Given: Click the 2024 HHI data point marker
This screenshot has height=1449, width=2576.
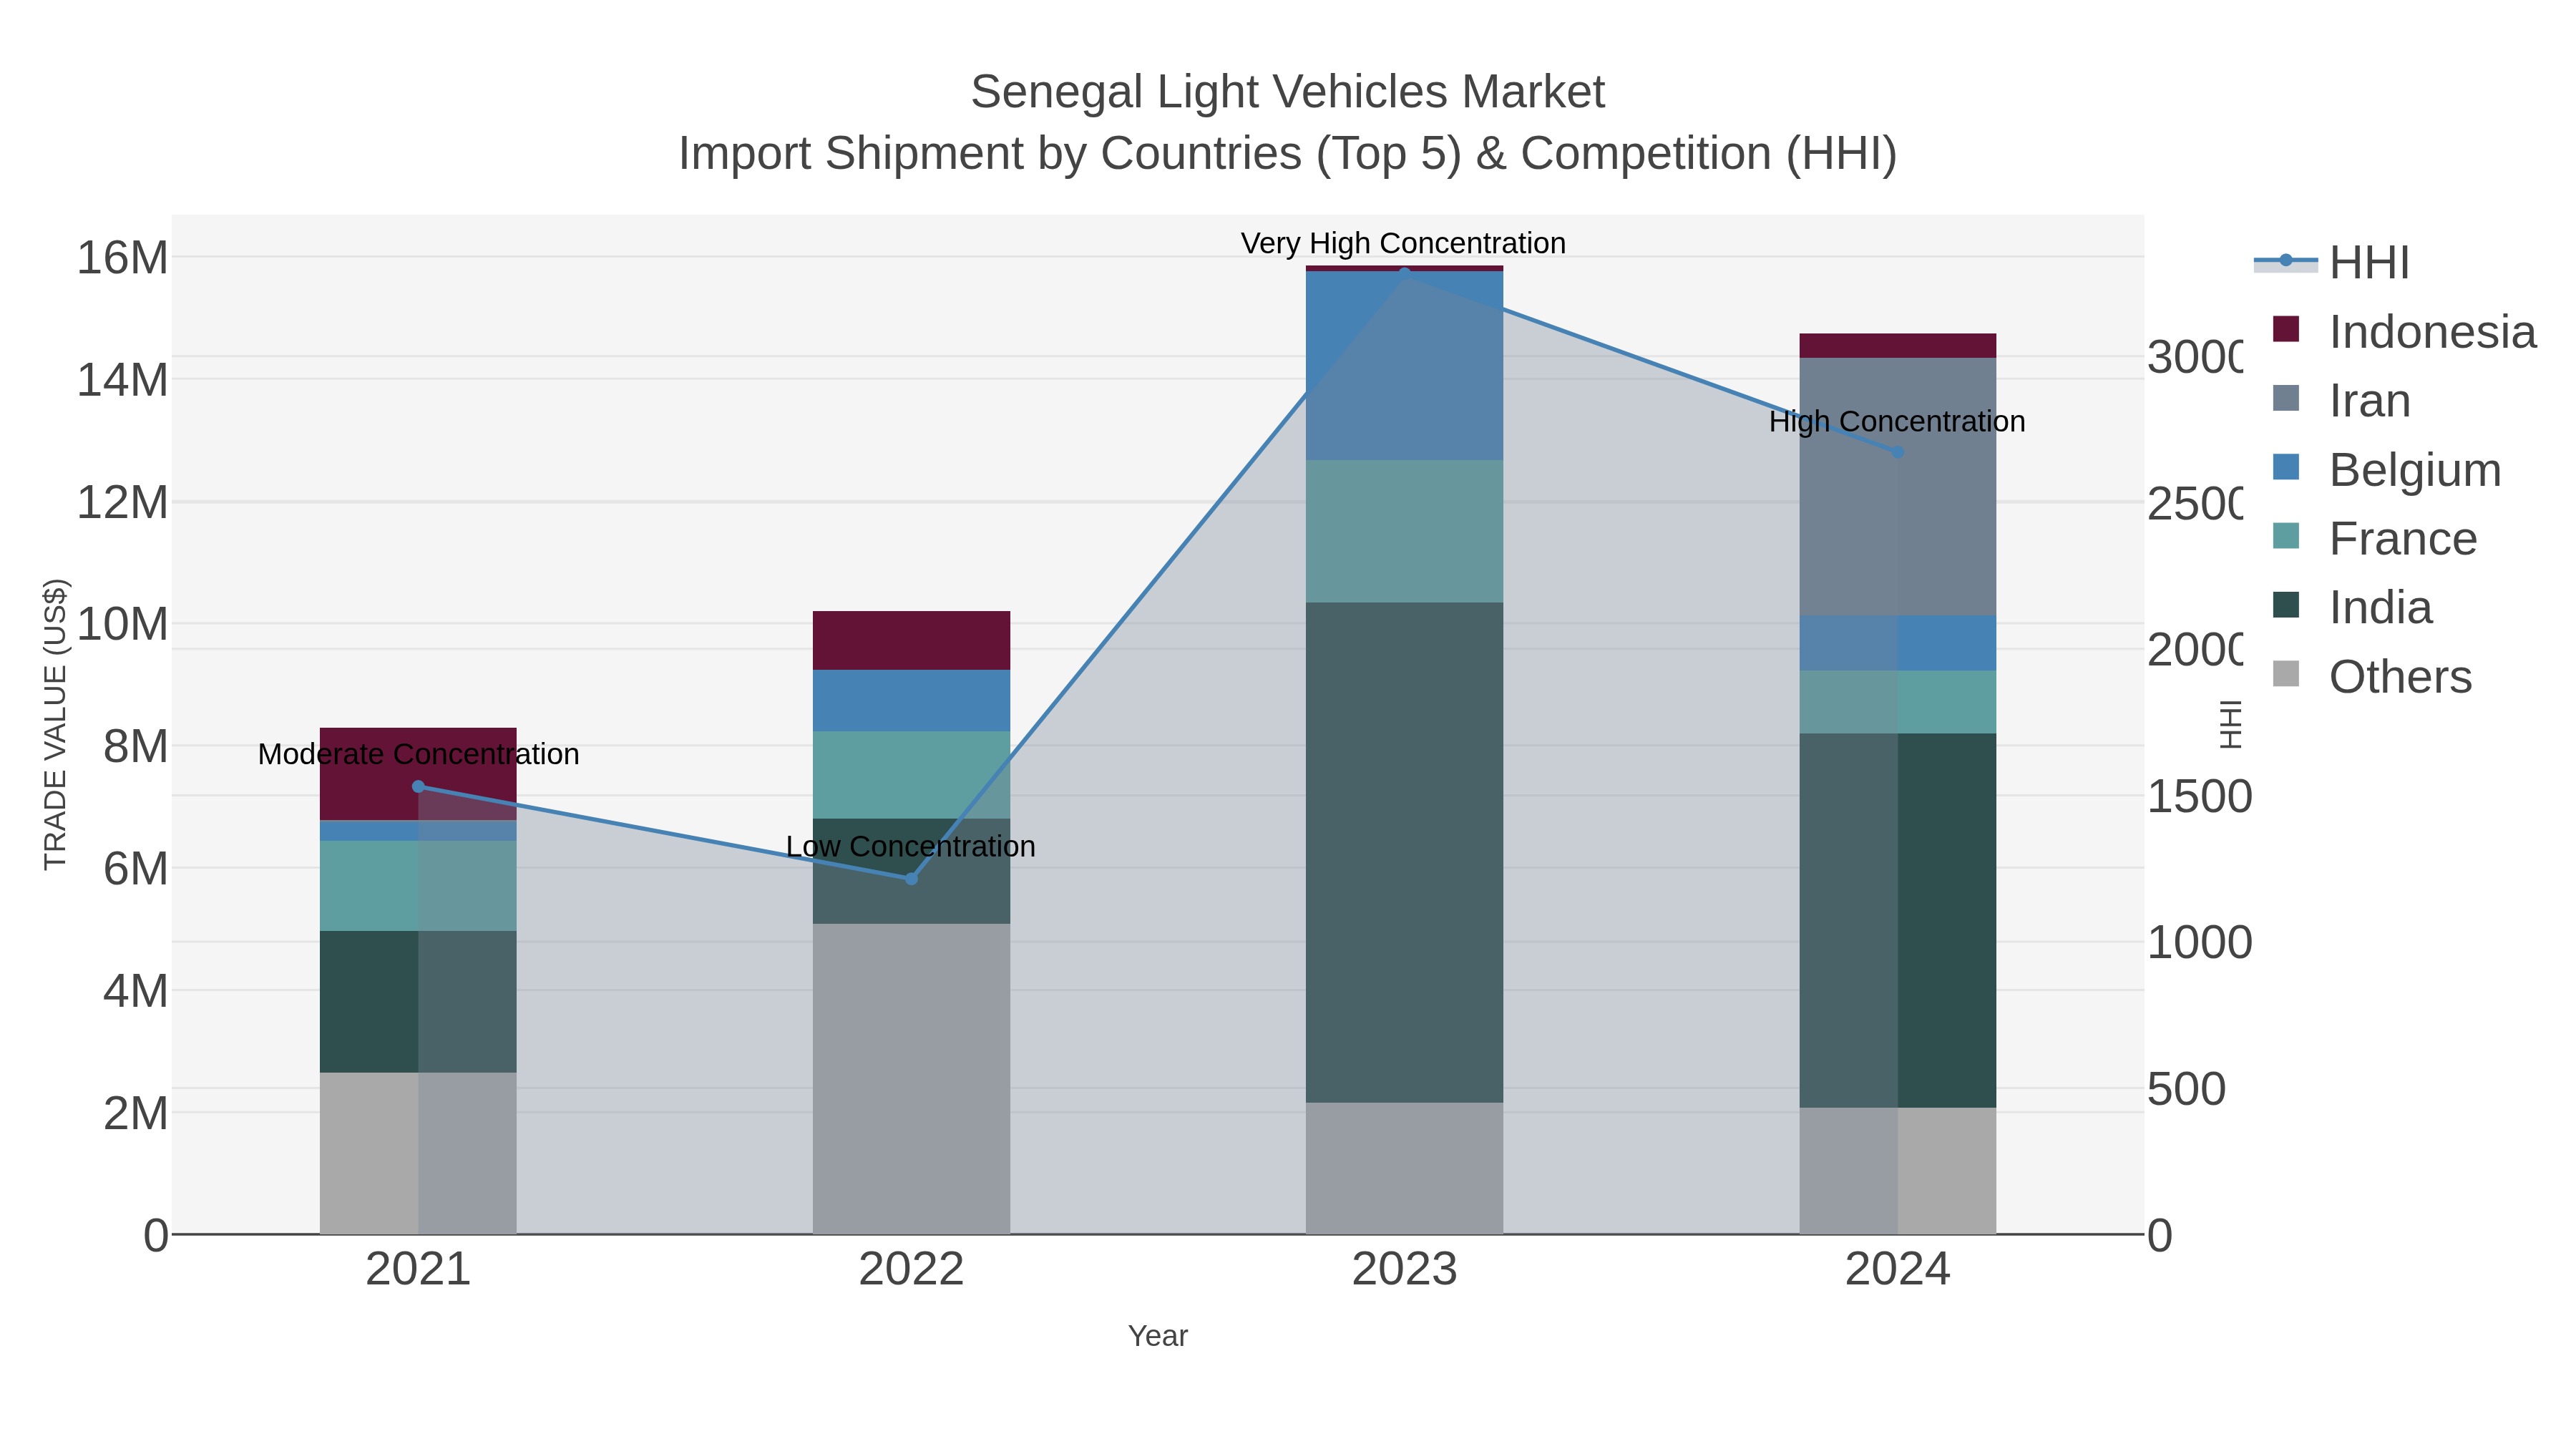Looking at the screenshot, I should point(1898,453).
